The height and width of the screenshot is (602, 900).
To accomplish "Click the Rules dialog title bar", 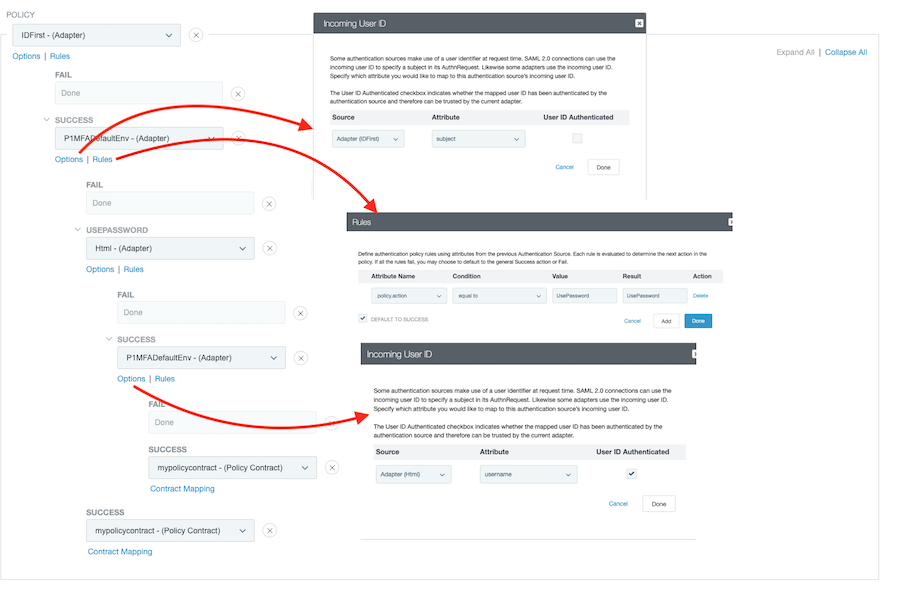I will tap(539, 222).
